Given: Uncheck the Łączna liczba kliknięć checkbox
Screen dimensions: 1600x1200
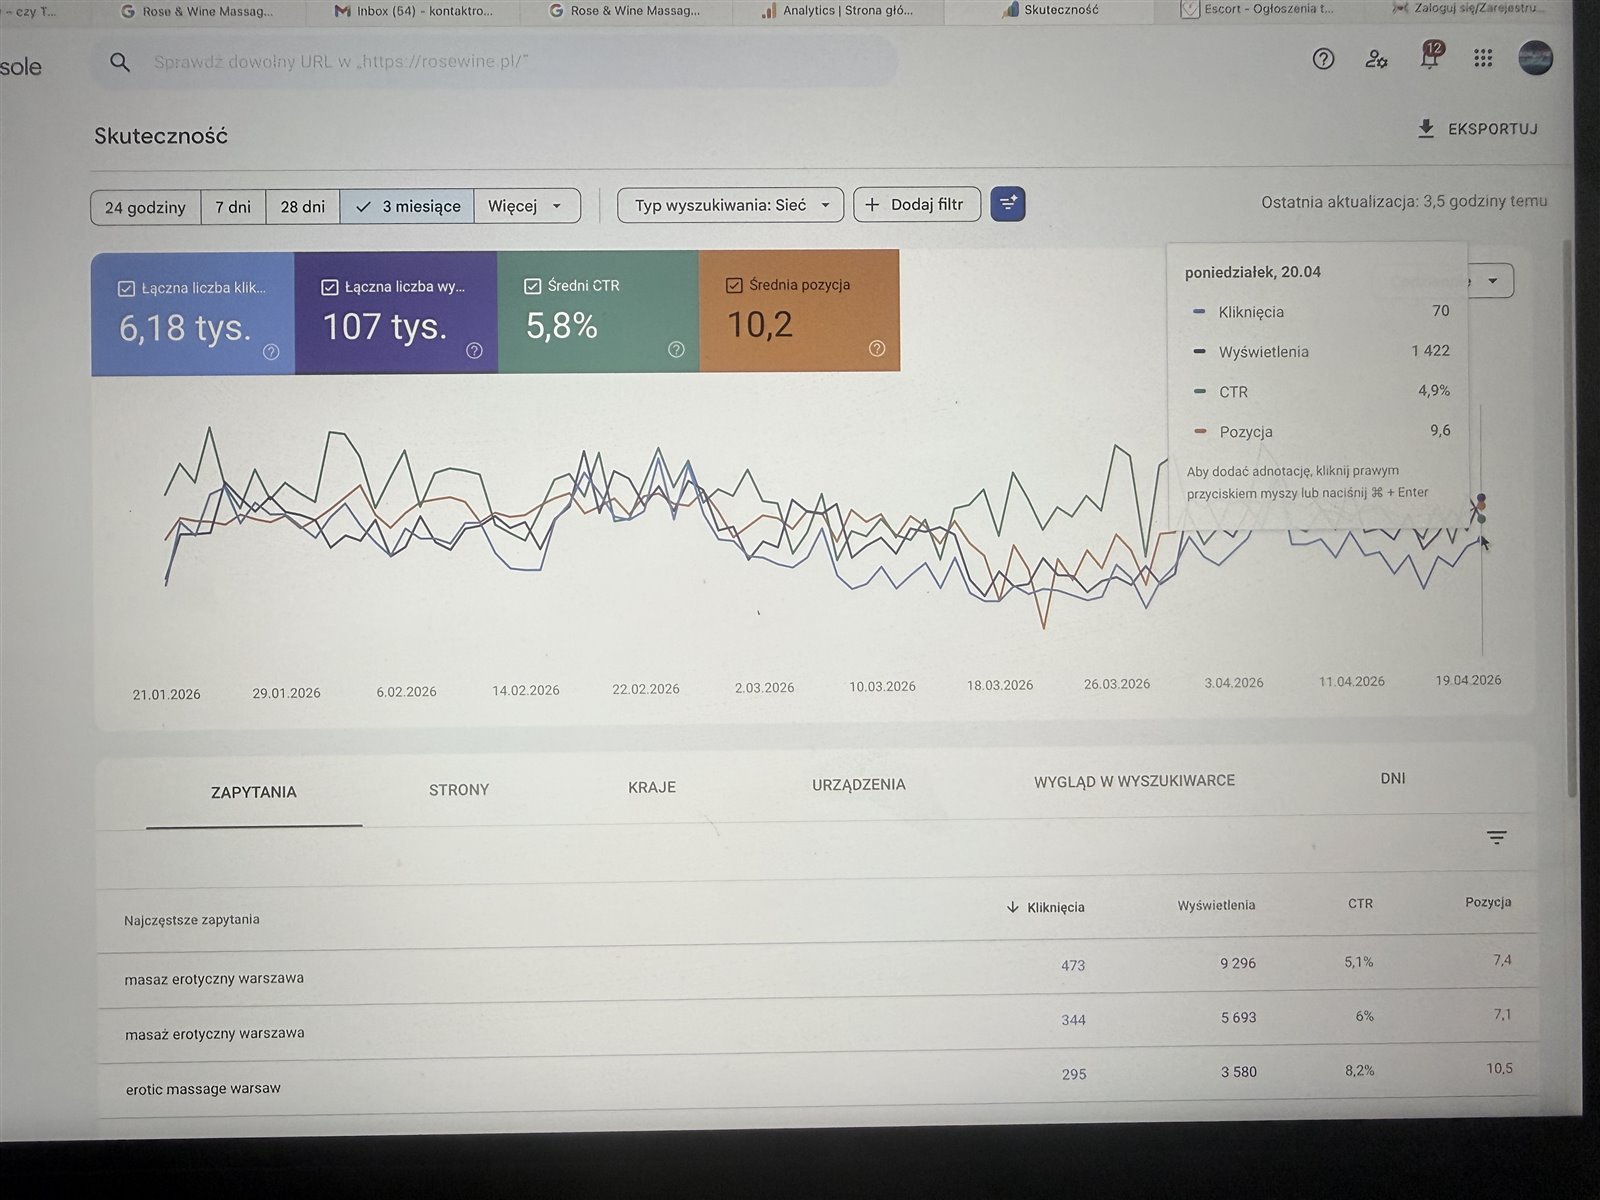Looking at the screenshot, I should 126,288.
